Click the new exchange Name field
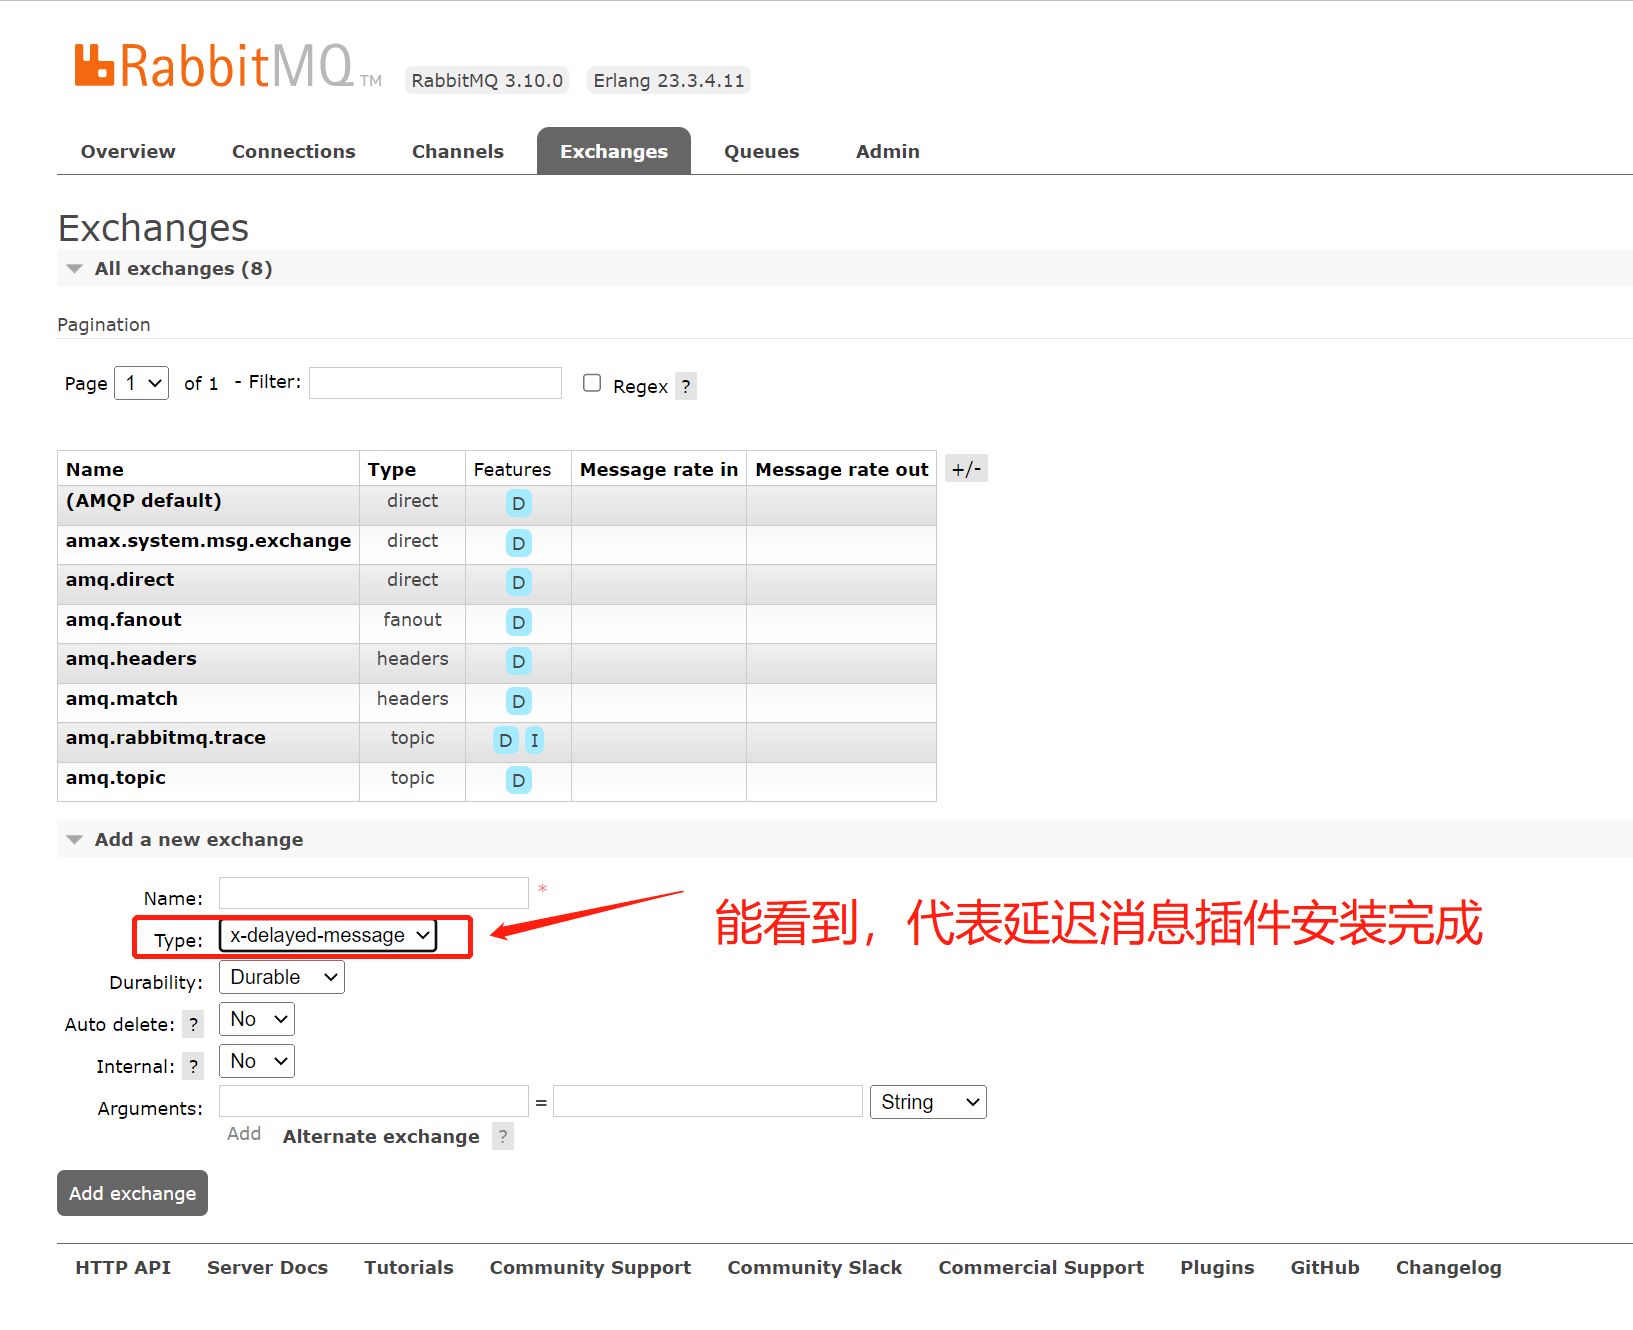Viewport: 1633px width, 1330px height. point(374,893)
